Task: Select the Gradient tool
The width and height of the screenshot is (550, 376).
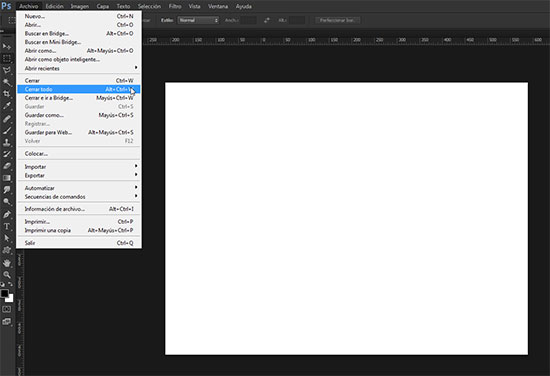Action: coord(7,178)
